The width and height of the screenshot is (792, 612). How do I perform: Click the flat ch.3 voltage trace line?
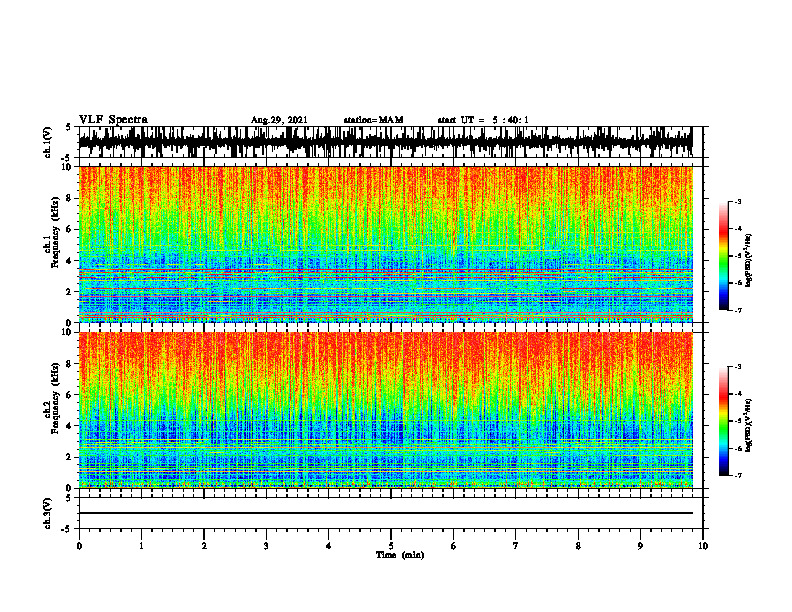385,513
